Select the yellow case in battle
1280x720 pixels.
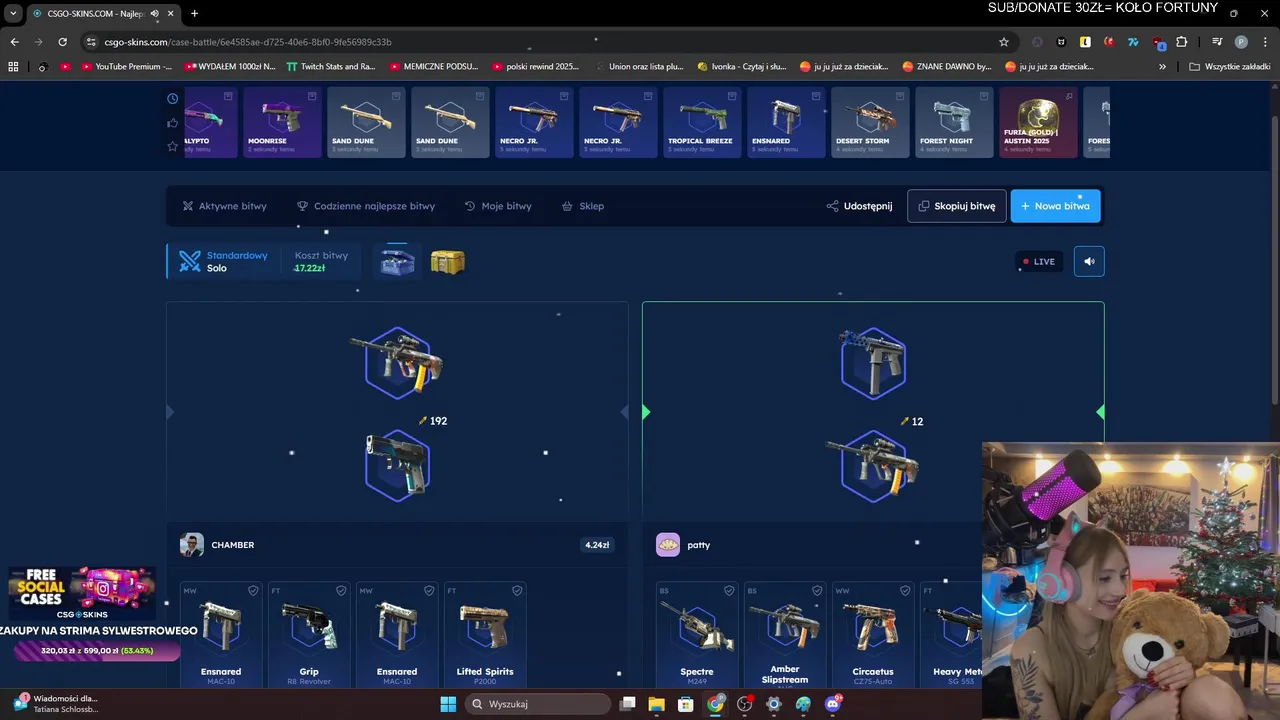(447, 262)
